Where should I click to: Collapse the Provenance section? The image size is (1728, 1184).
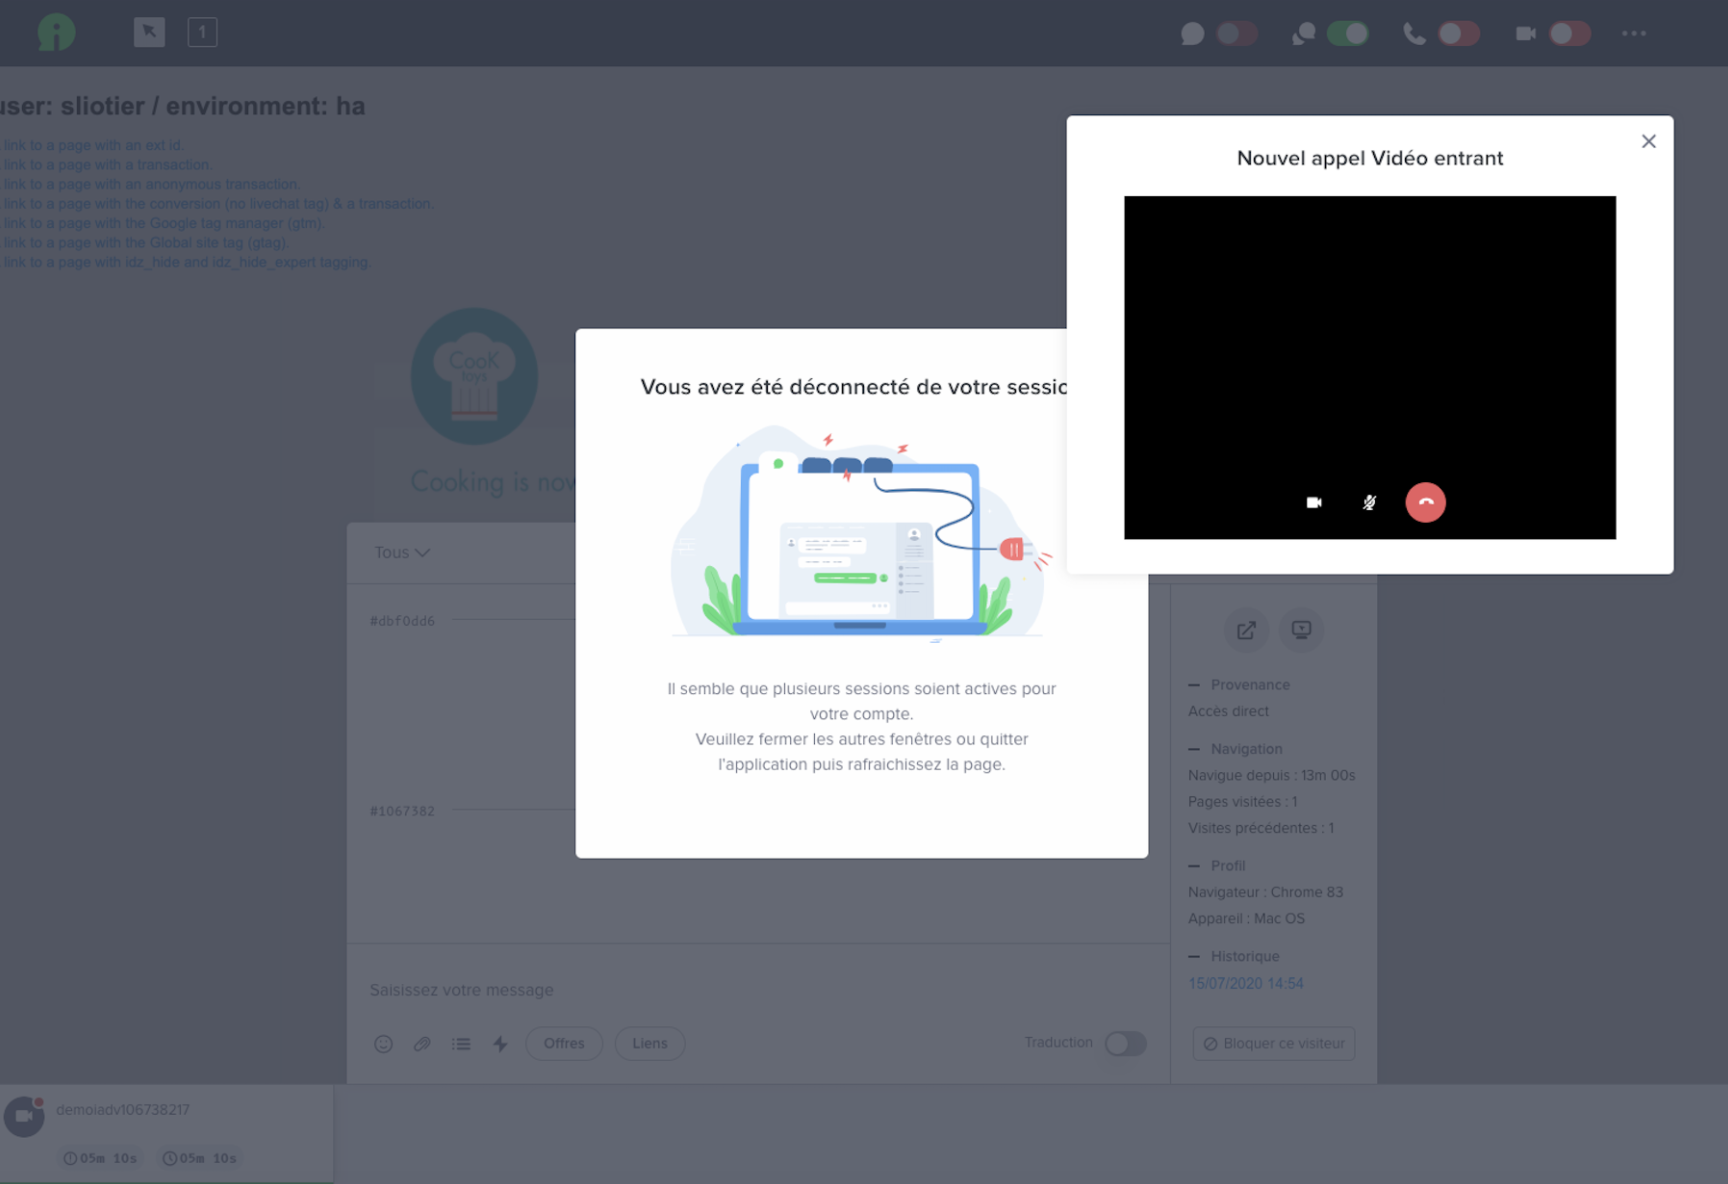tap(1194, 685)
